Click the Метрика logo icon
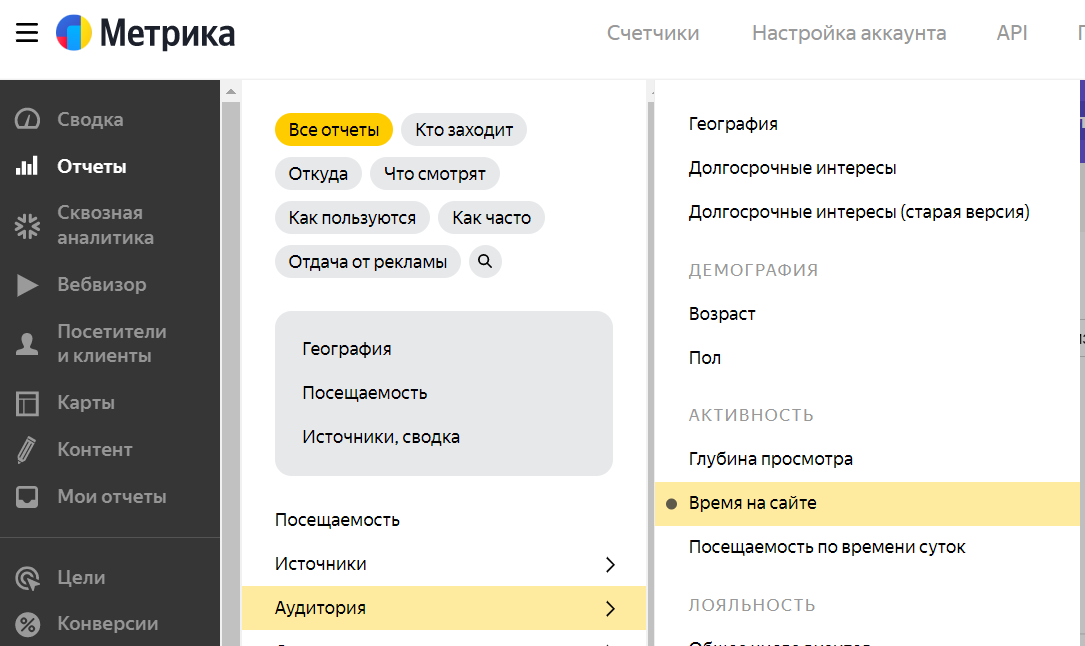Screen dimensions: 1085x646 [x=74, y=34]
